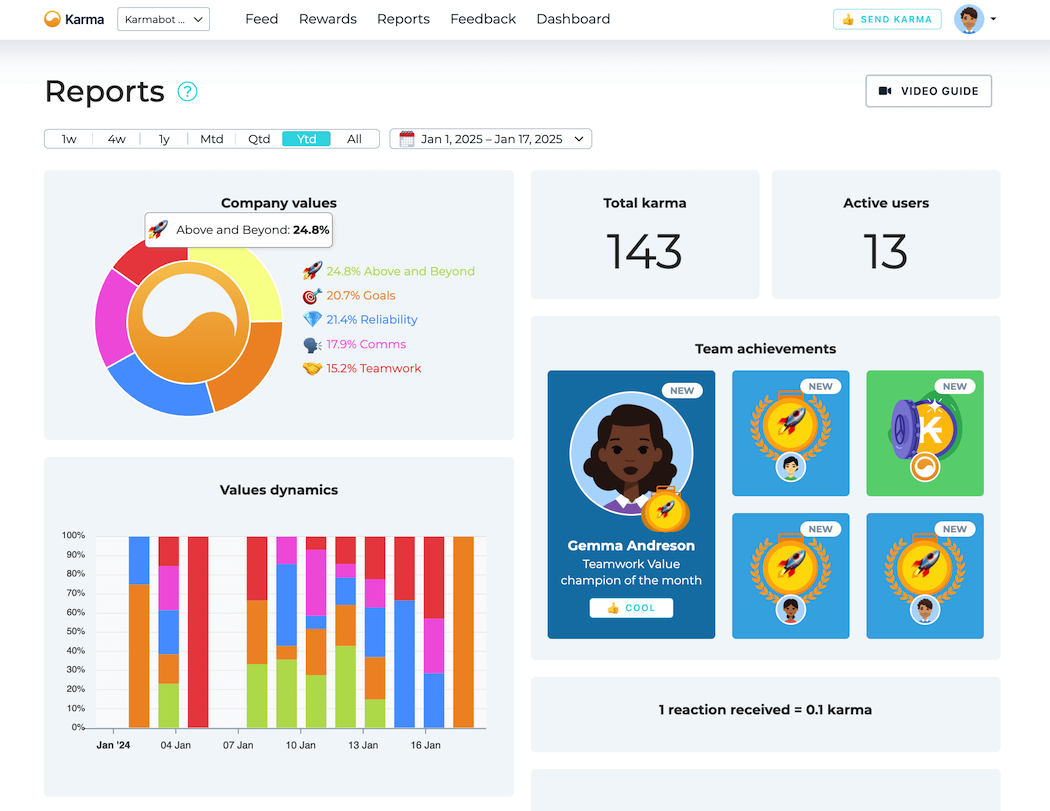Click the Goals target icon in legend

click(310, 295)
